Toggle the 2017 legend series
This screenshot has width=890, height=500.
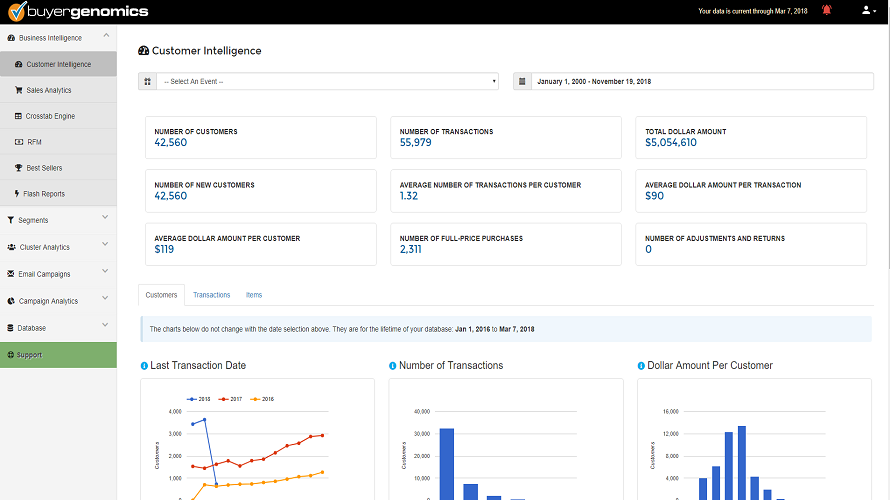point(230,399)
